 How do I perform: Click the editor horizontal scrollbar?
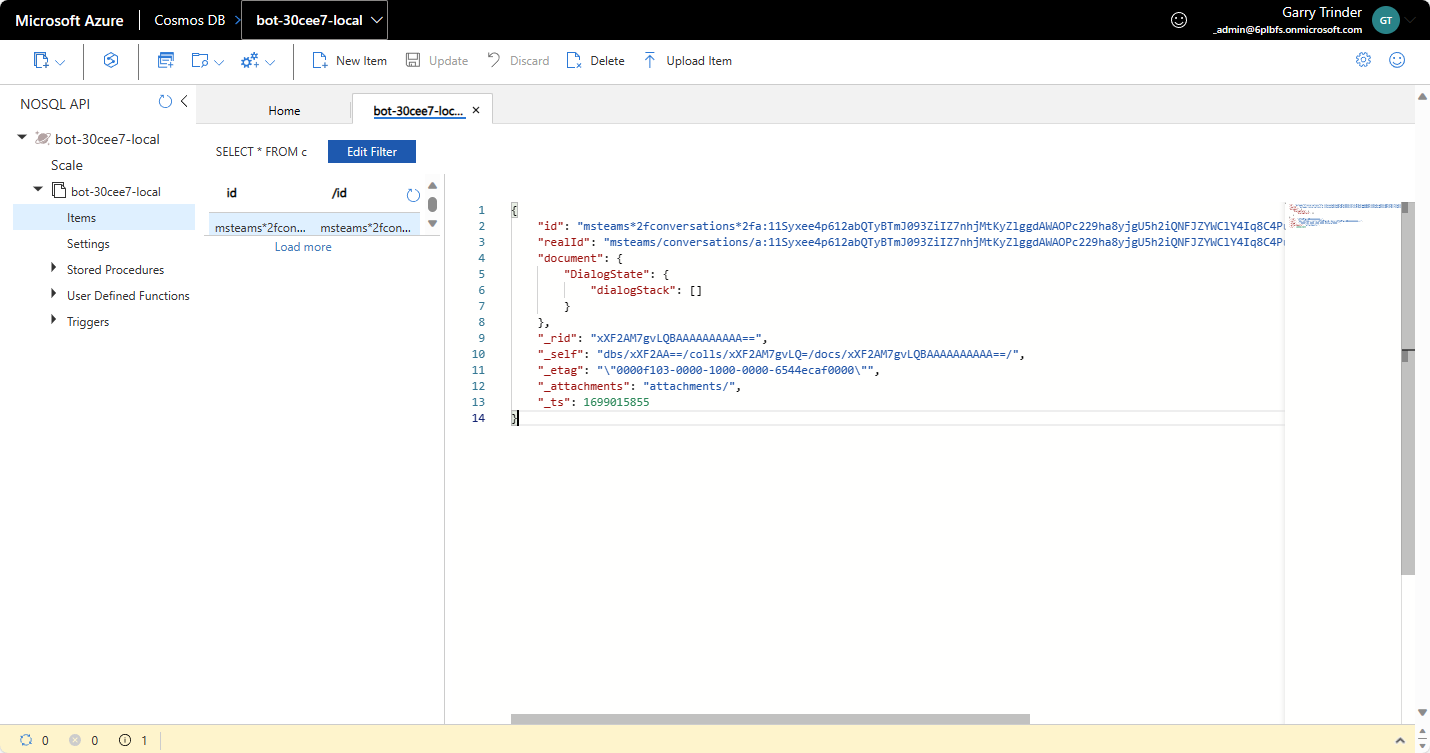pyautogui.click(x=770, y=719)
